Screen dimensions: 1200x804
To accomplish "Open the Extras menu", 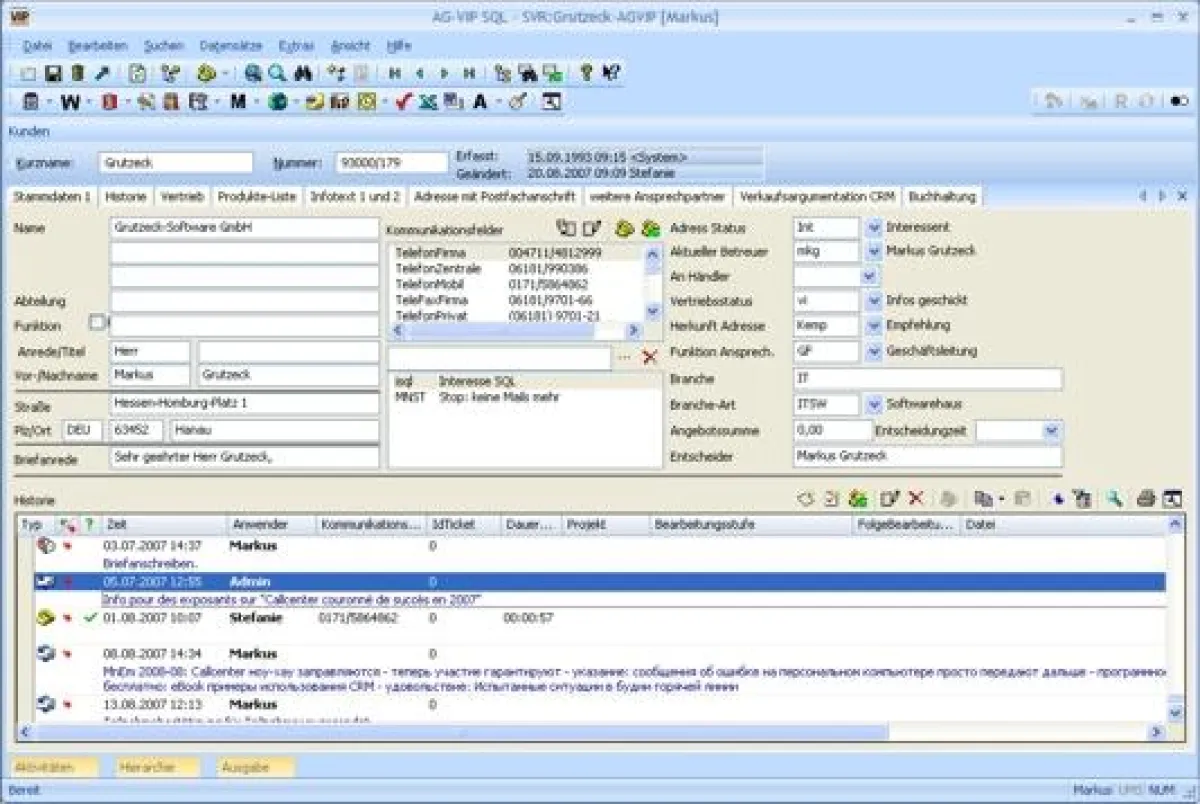I will click(297, 46).
